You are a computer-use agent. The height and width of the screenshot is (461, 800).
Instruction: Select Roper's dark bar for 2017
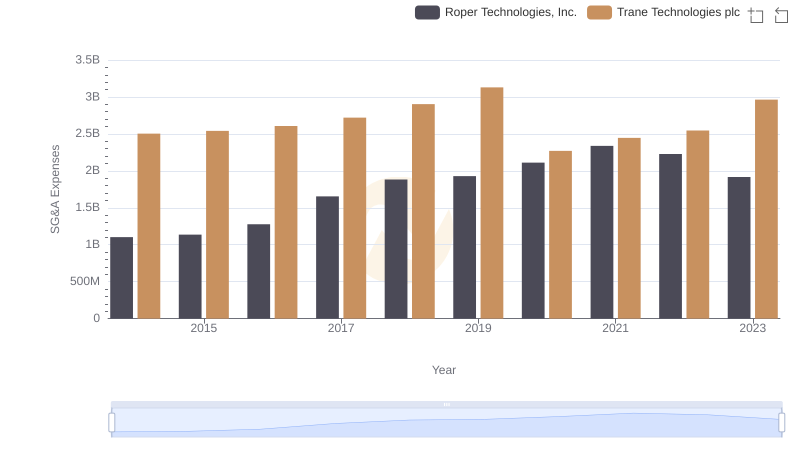(x=328, y=258)
